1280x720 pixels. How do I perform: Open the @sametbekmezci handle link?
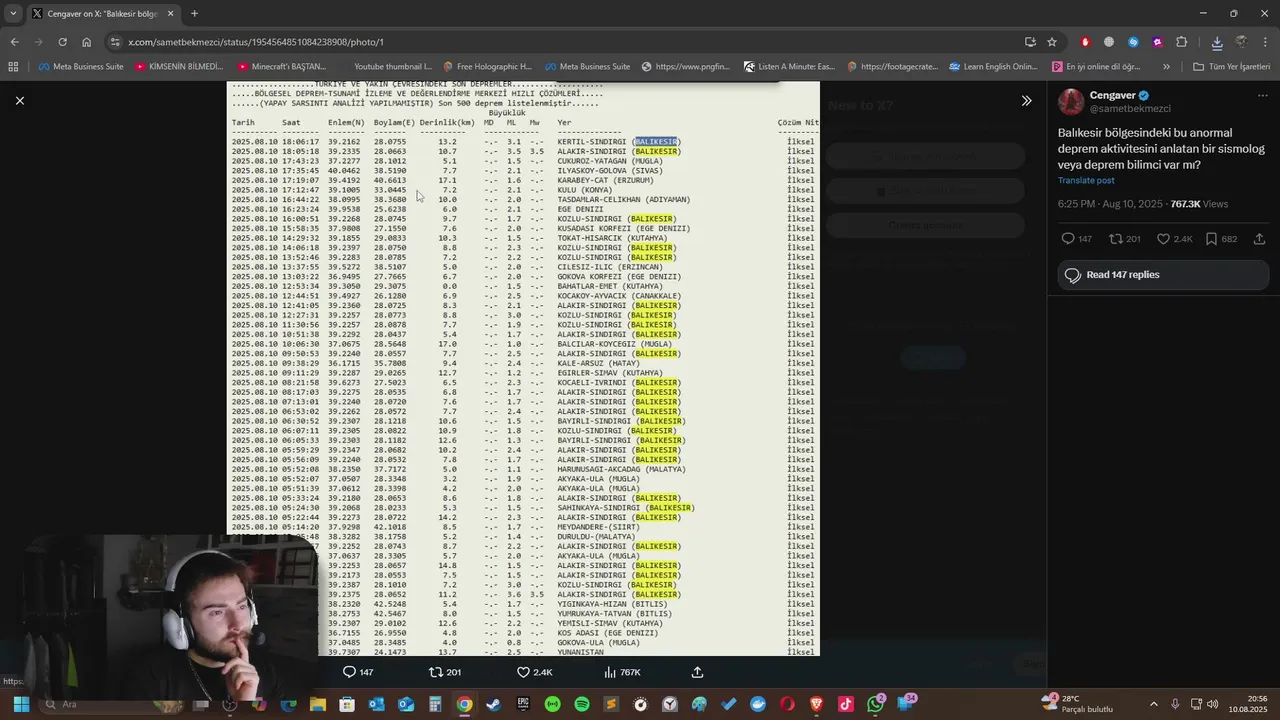pyautogui.click(x=1130, y=108)
